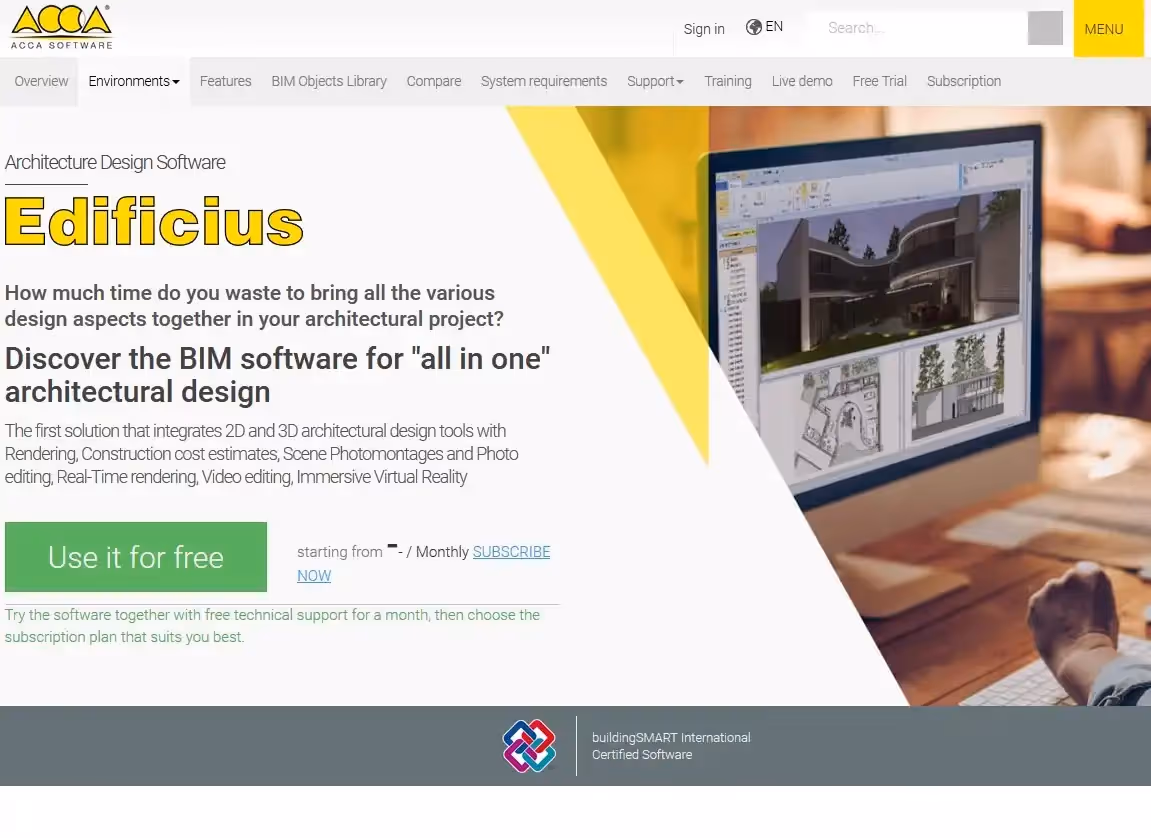Open the Free Trial page
Image resolution: width=1151 pixels, height=838 pixels.
pos(879,81)
